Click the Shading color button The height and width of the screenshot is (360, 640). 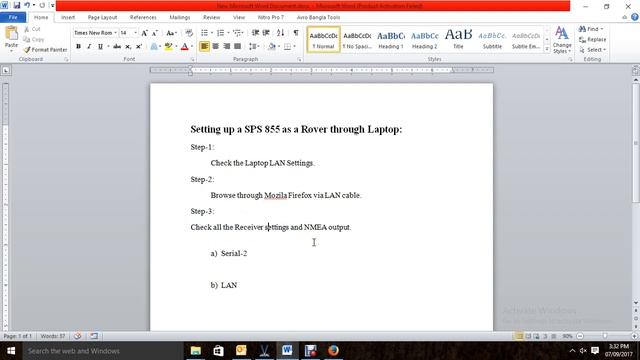(x=272, y=47)
